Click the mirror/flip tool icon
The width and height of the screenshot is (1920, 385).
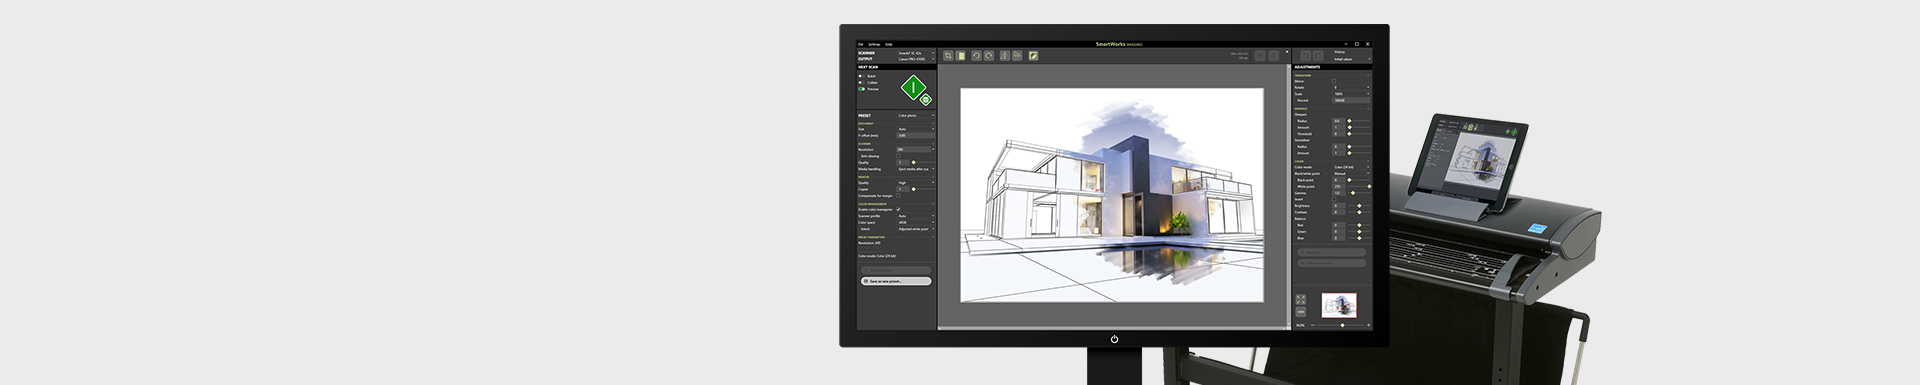pos(1005,56)
